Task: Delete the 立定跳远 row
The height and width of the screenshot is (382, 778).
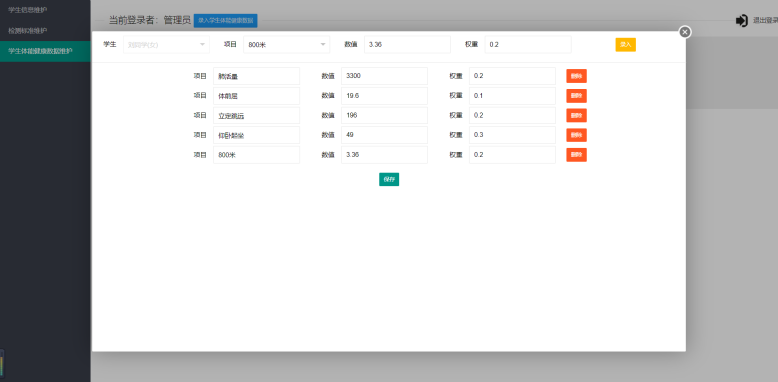Action: (577, 116)
